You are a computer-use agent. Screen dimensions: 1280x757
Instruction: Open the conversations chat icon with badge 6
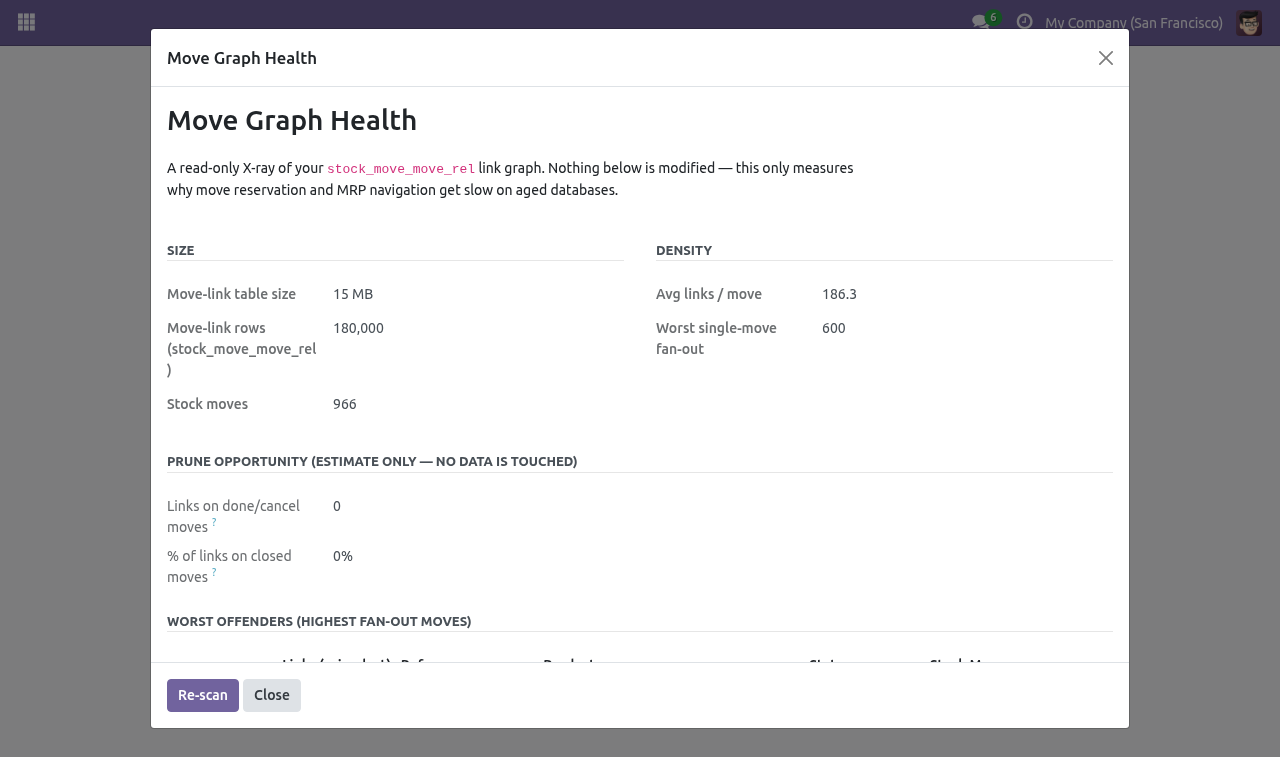(984, 21)
